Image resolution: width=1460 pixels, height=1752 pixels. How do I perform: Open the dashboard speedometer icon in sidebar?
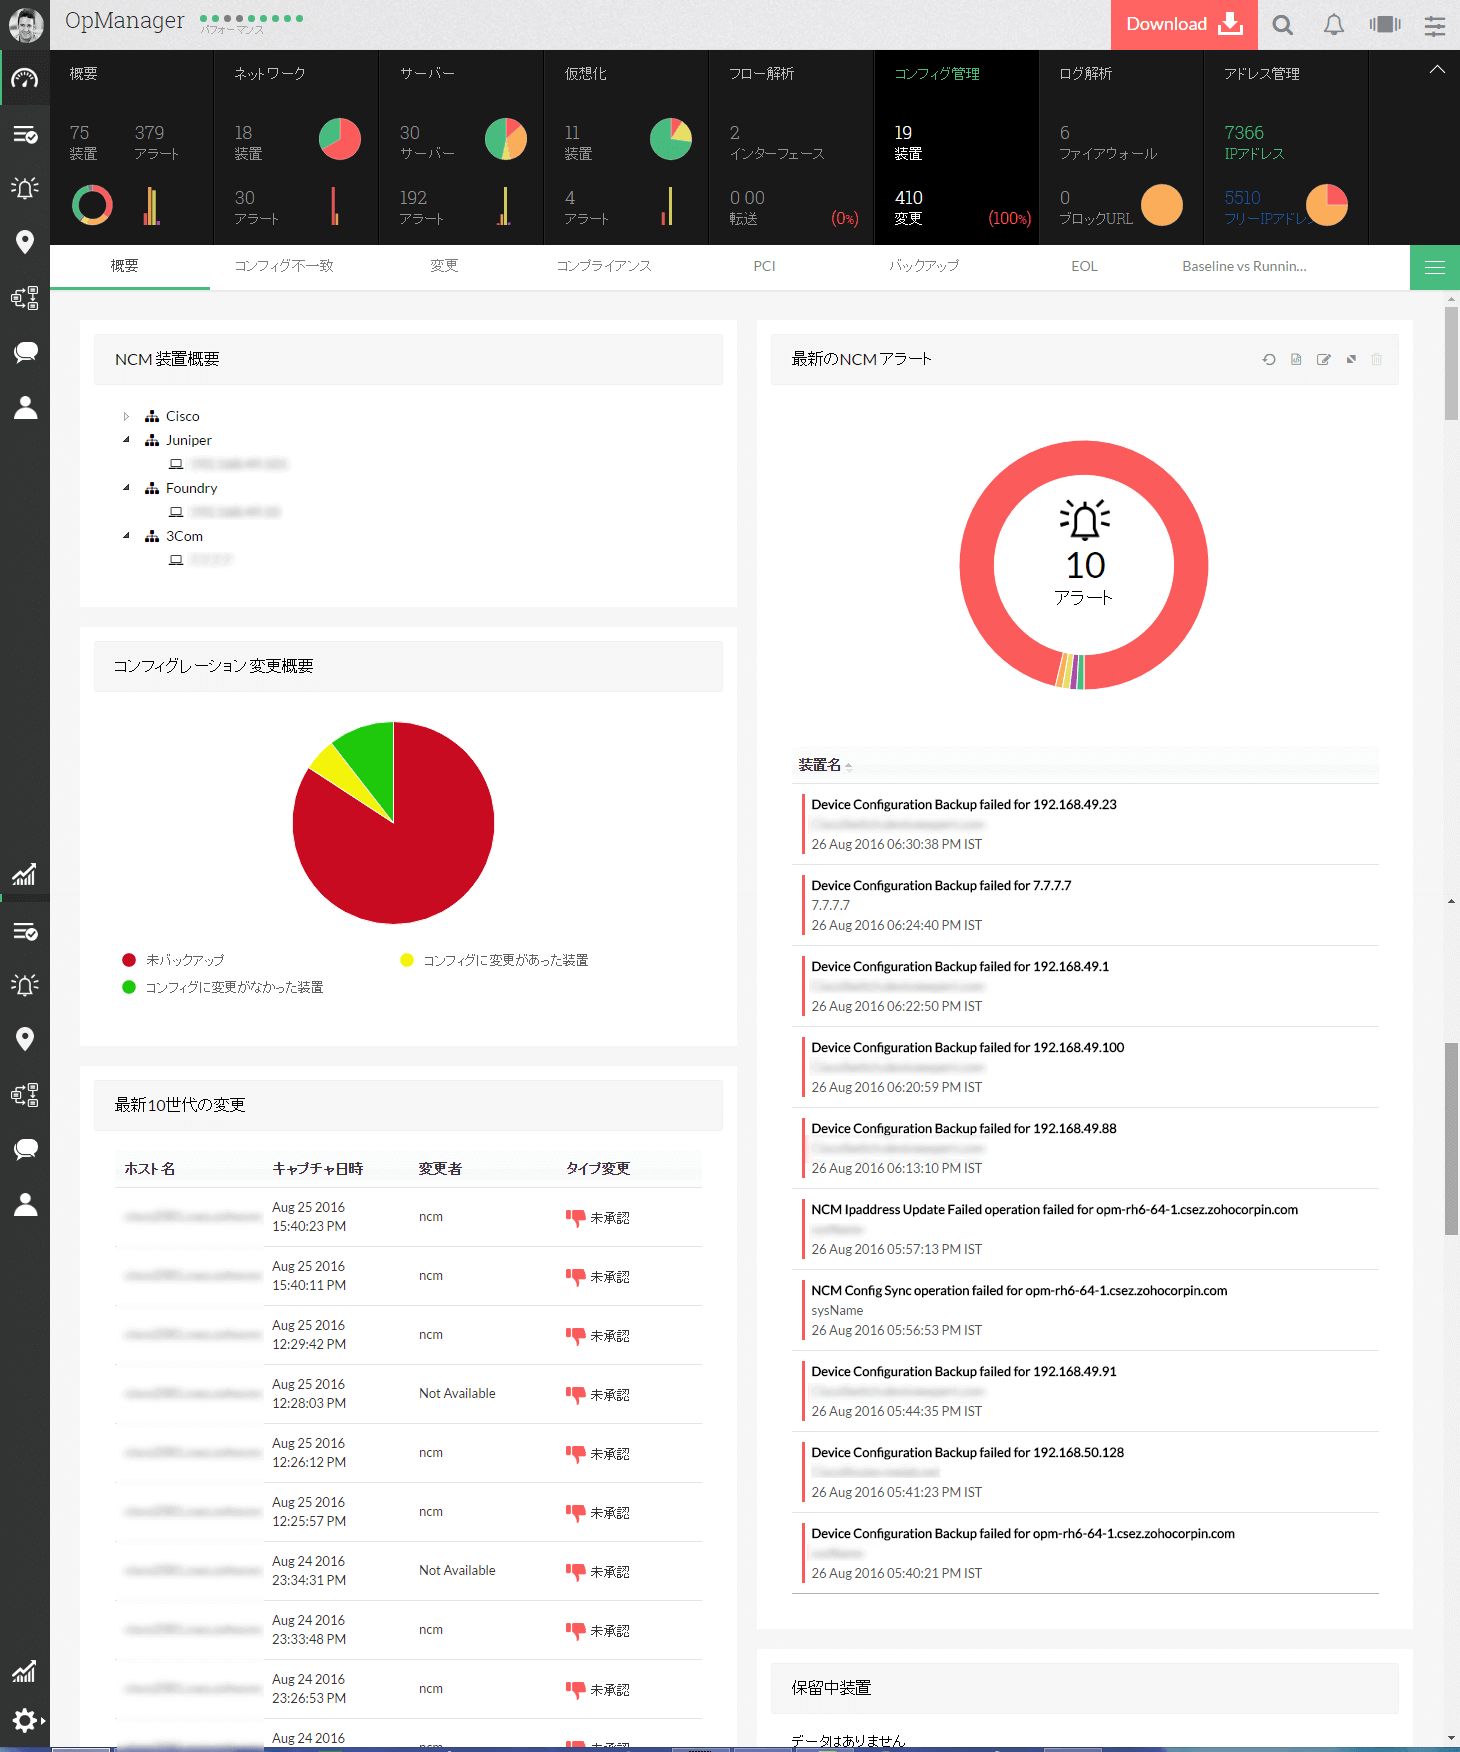click(25, 79)
